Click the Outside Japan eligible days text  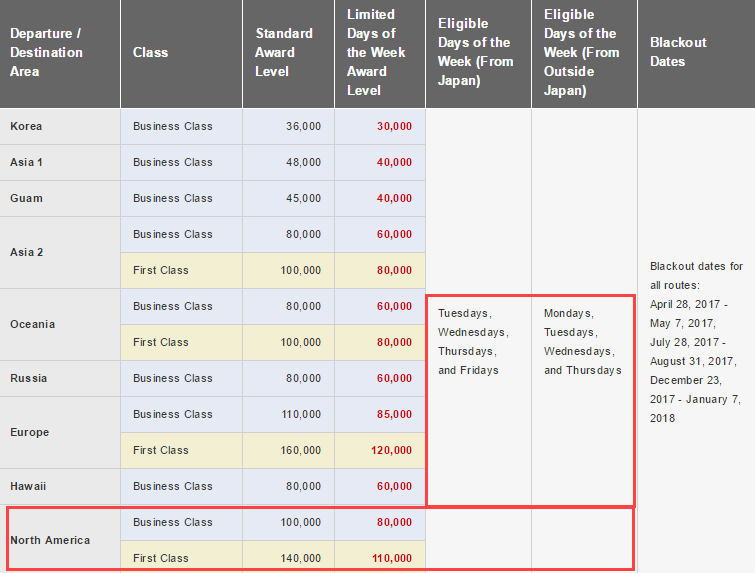(x=583, y=342)
